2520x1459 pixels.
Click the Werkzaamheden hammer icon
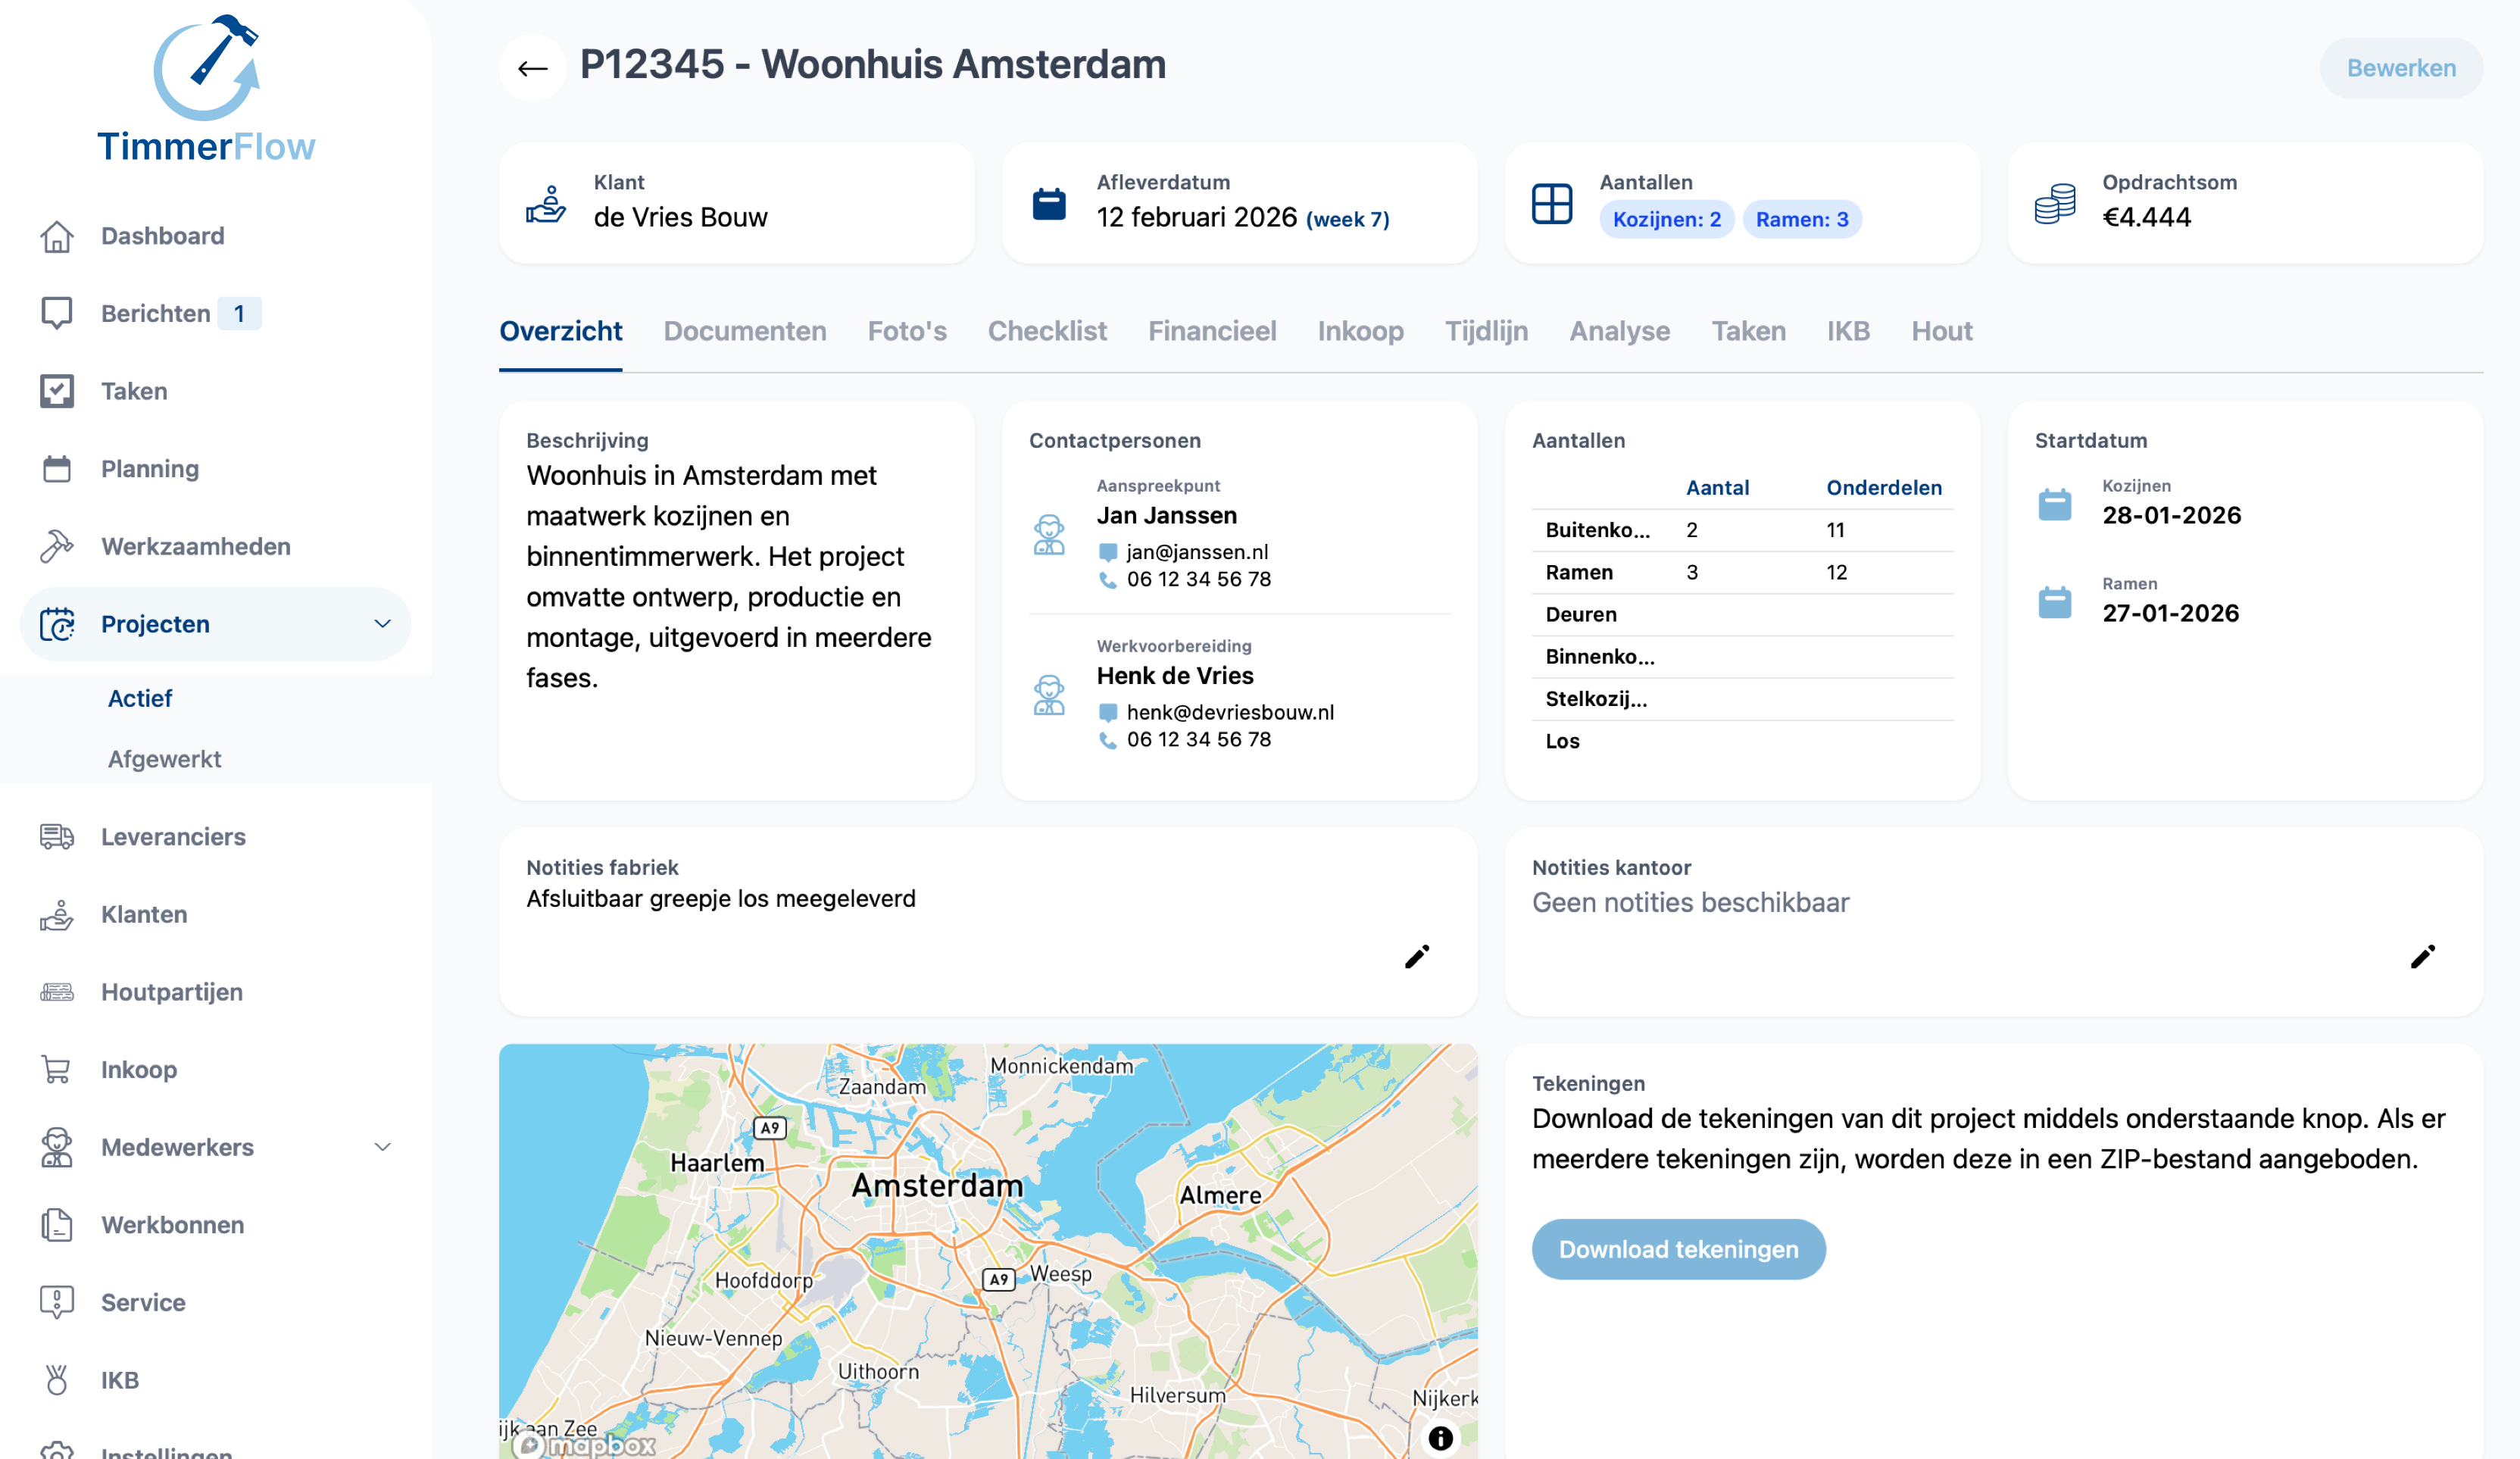pos(57,546)
